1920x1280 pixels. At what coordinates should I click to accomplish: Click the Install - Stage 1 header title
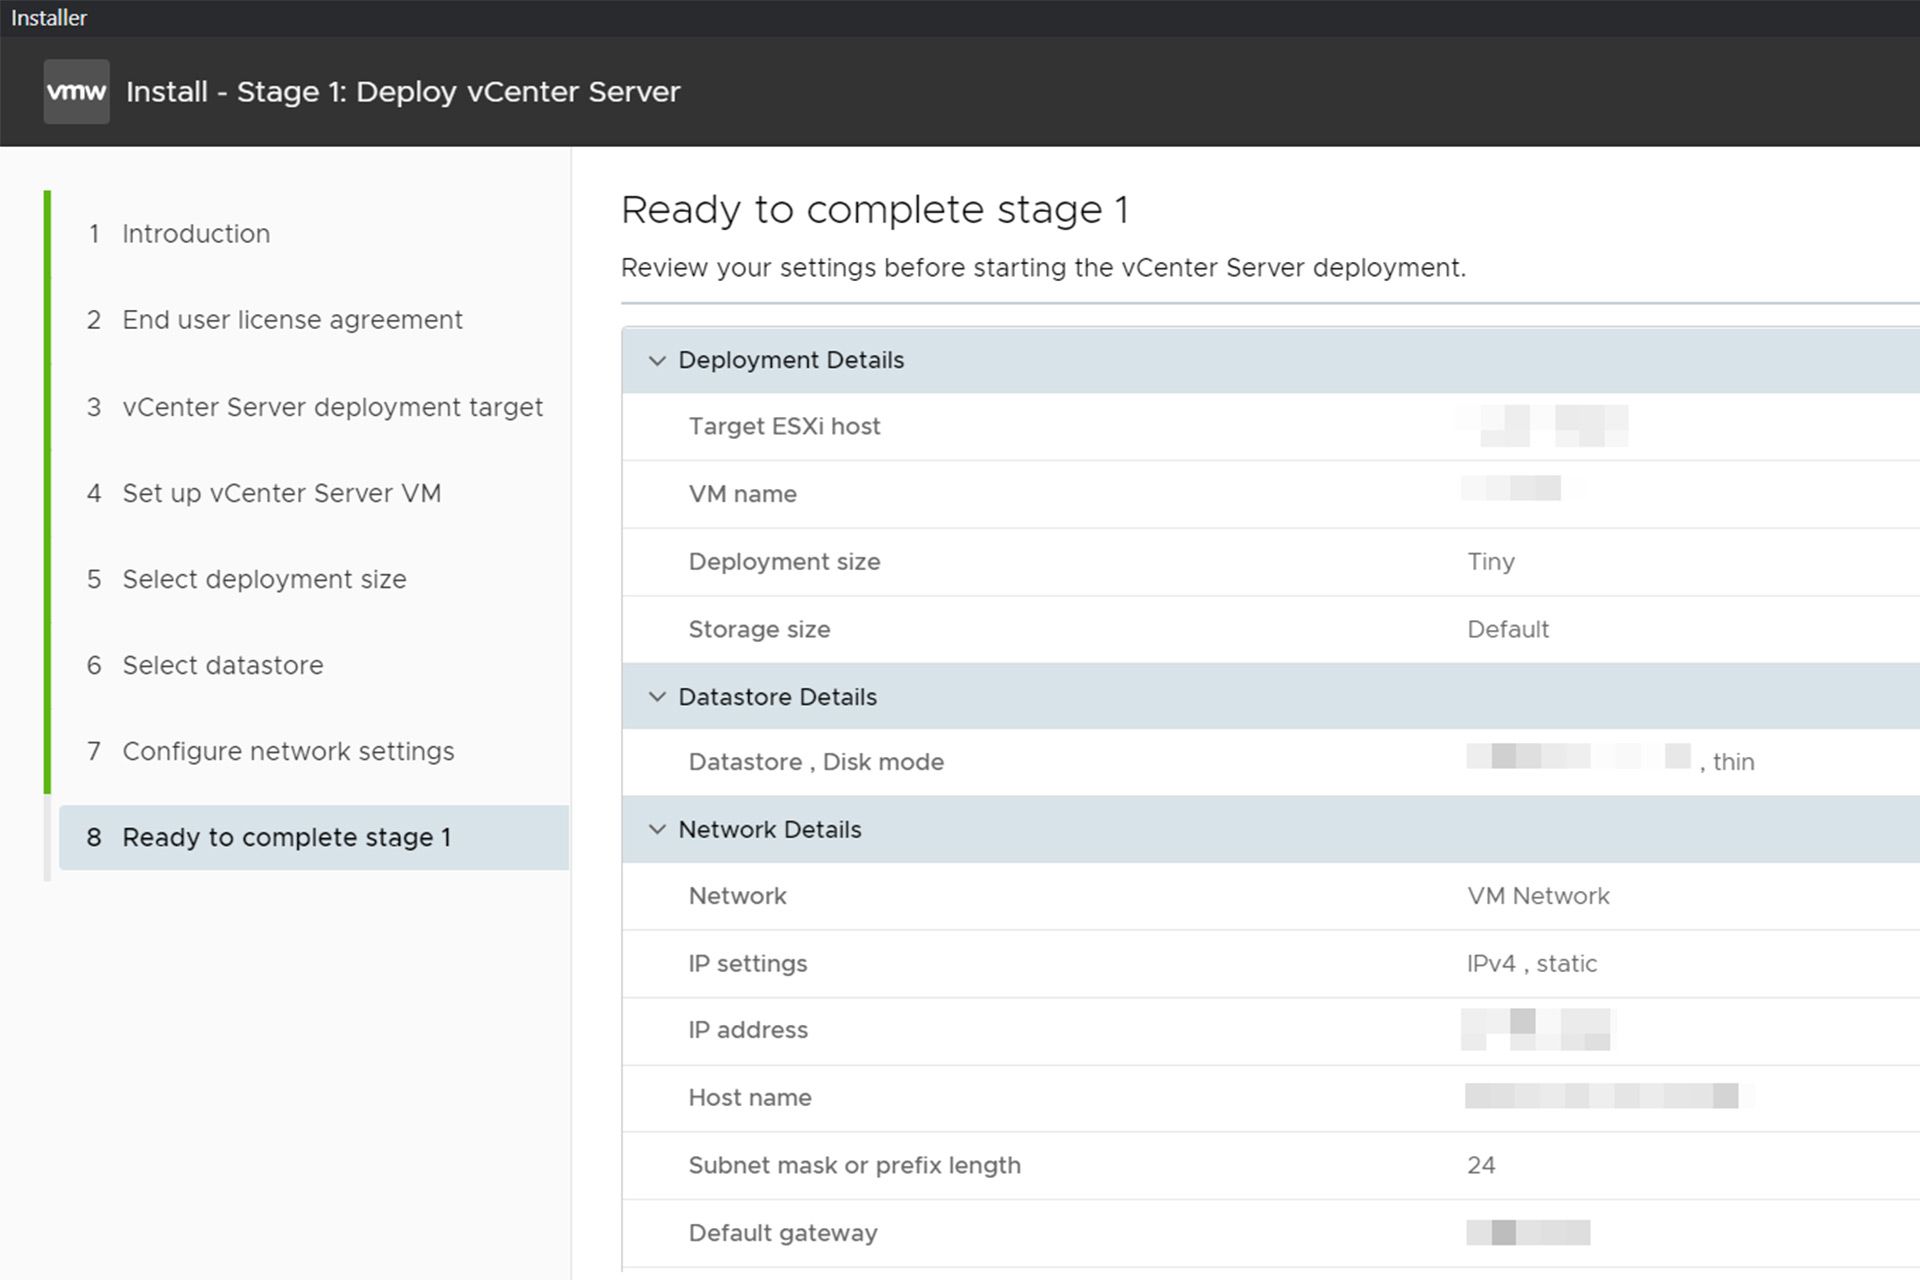coord(403,92)
